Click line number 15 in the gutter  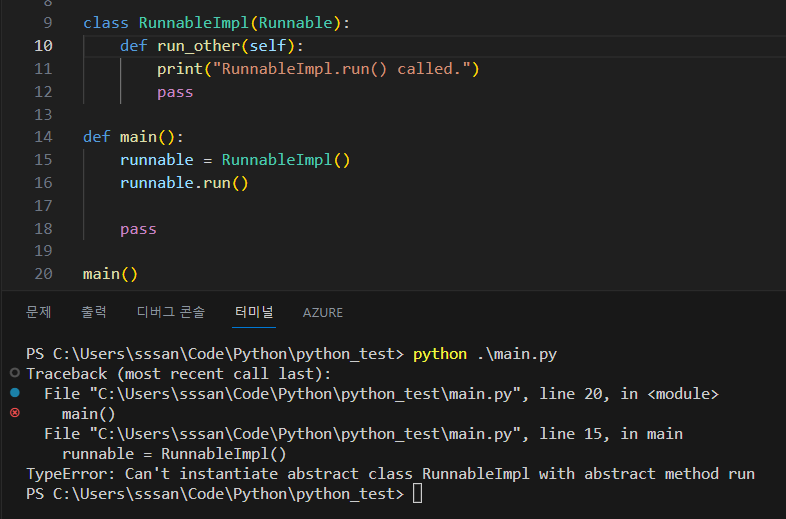pyautogui.click(x=43, y=160)
